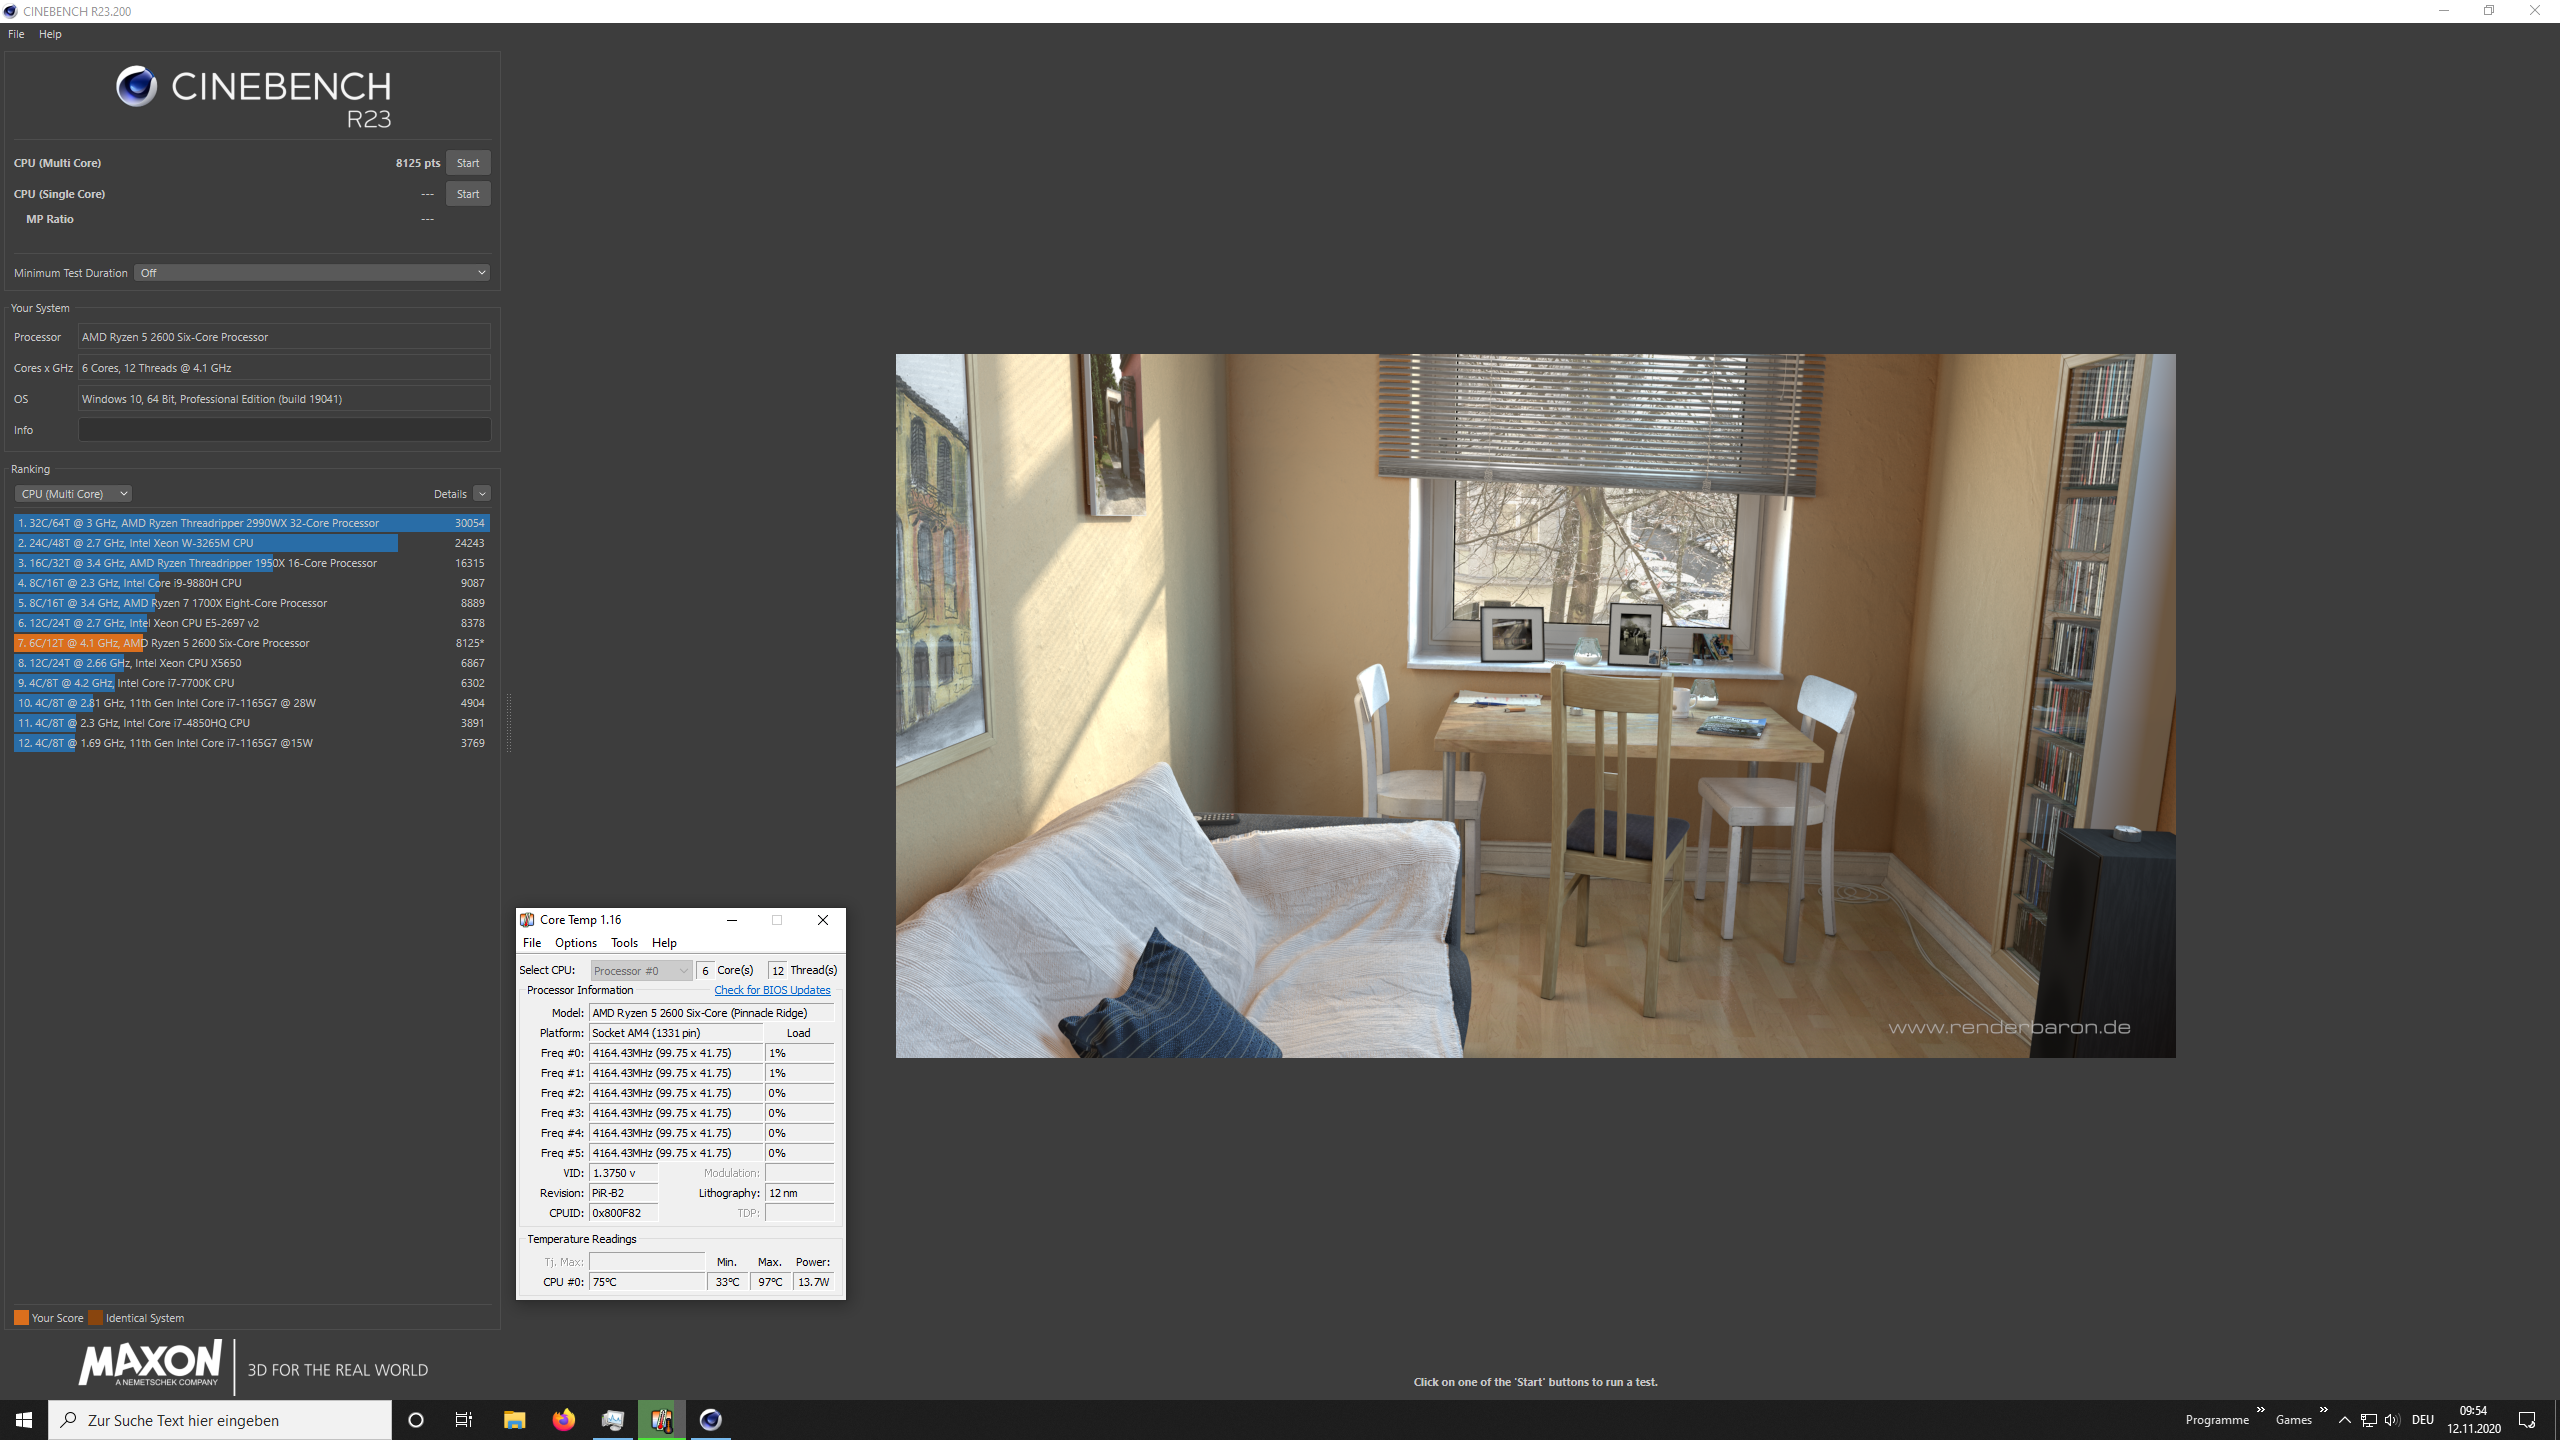Screen dimensions: 2560x1440
Task: Click the Cores x GHz field
Action: [284, 368]
